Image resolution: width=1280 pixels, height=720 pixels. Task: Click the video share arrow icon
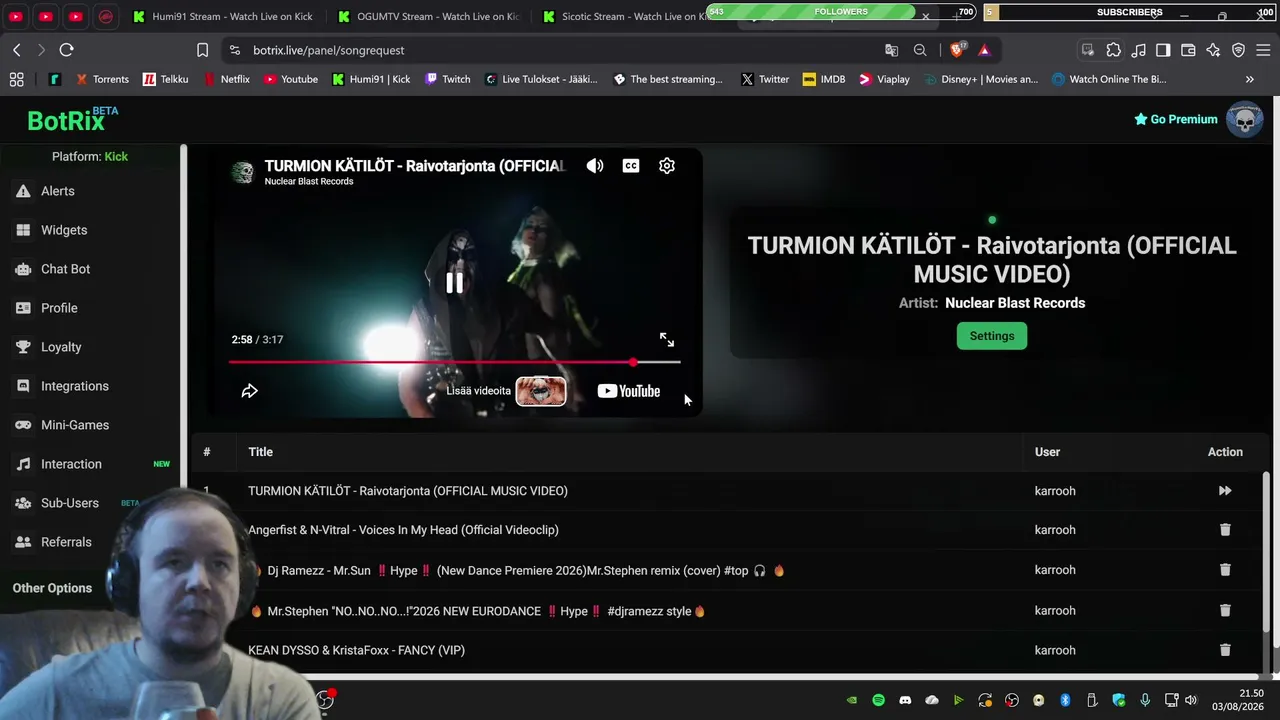[250, 391]
